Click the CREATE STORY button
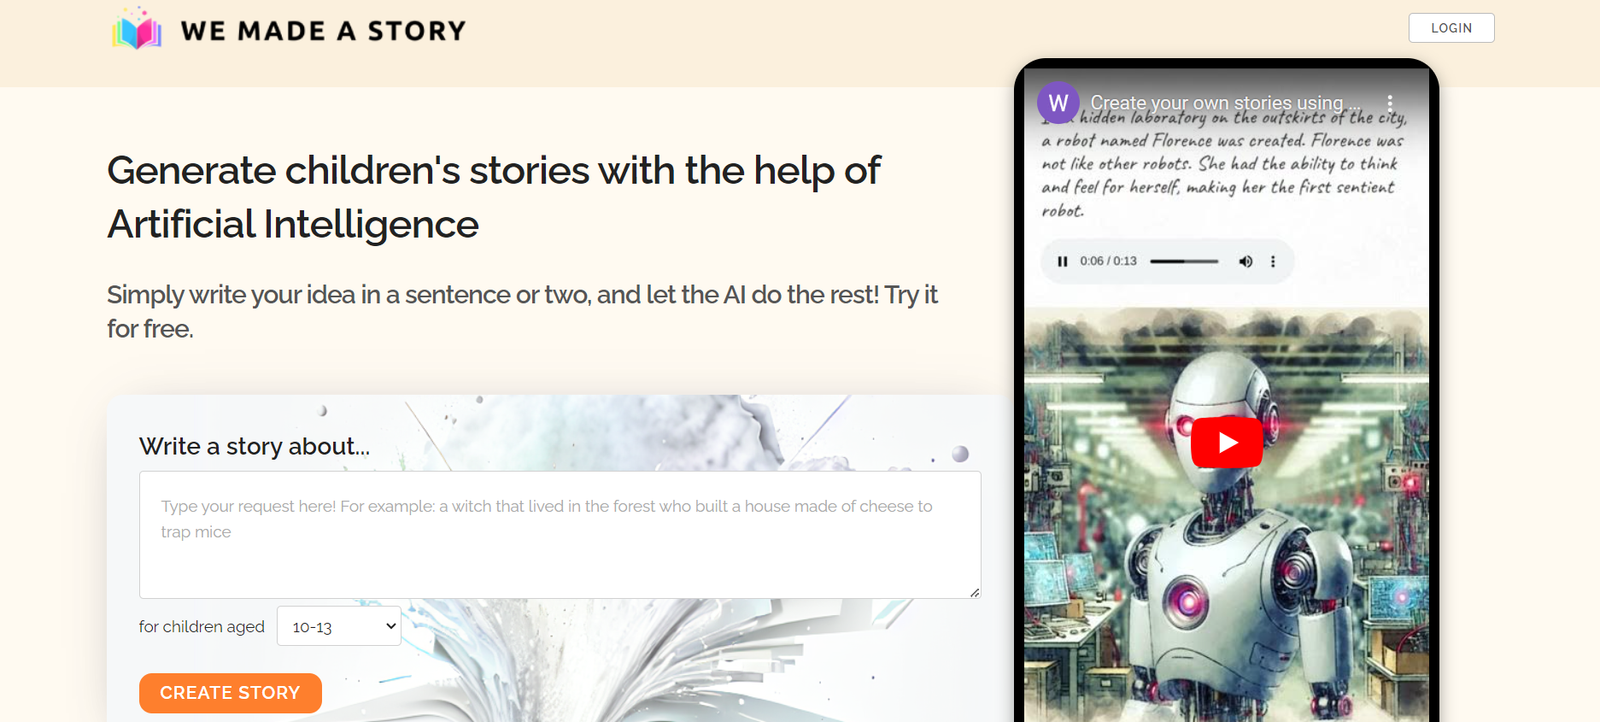The image size is (1600, 722). 230,693
